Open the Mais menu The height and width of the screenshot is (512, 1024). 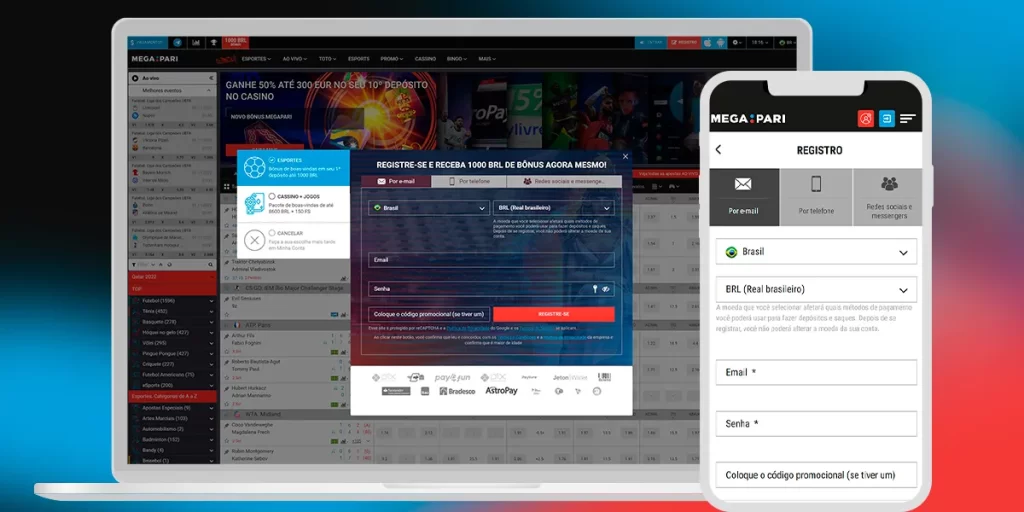(x=487, y=59)
